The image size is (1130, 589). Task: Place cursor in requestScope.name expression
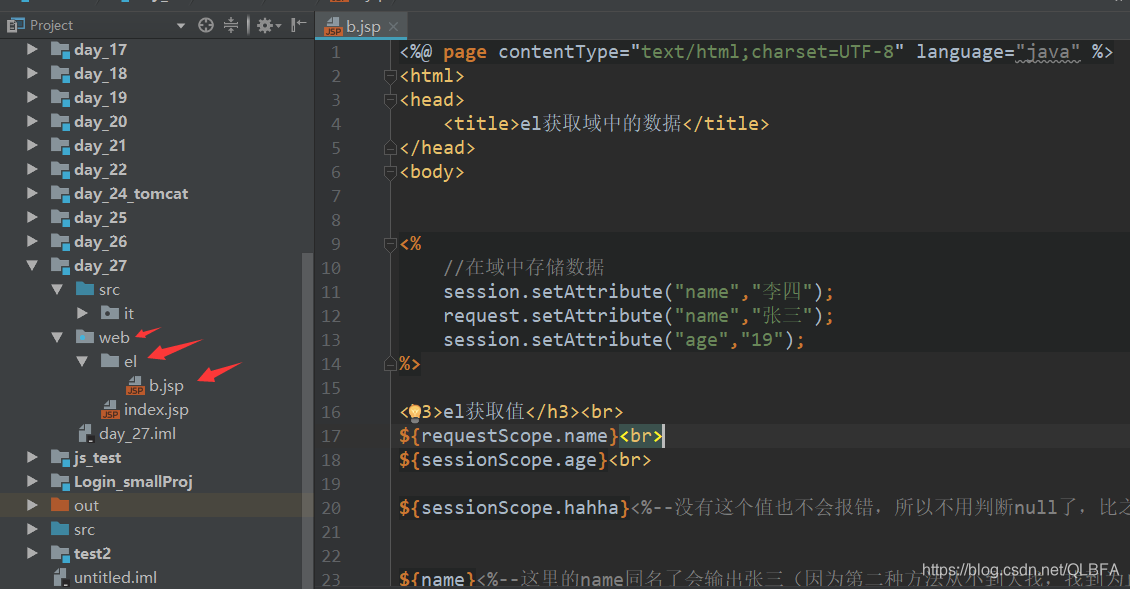tap(509, 435)
